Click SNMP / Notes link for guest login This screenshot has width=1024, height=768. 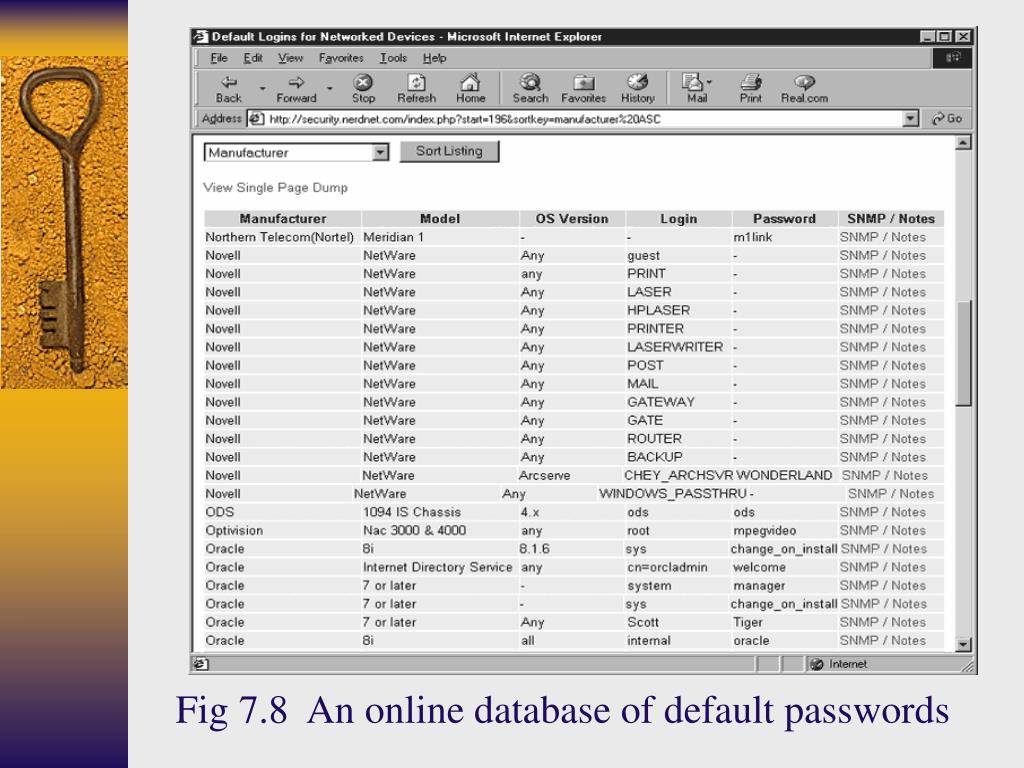[882, 255]
